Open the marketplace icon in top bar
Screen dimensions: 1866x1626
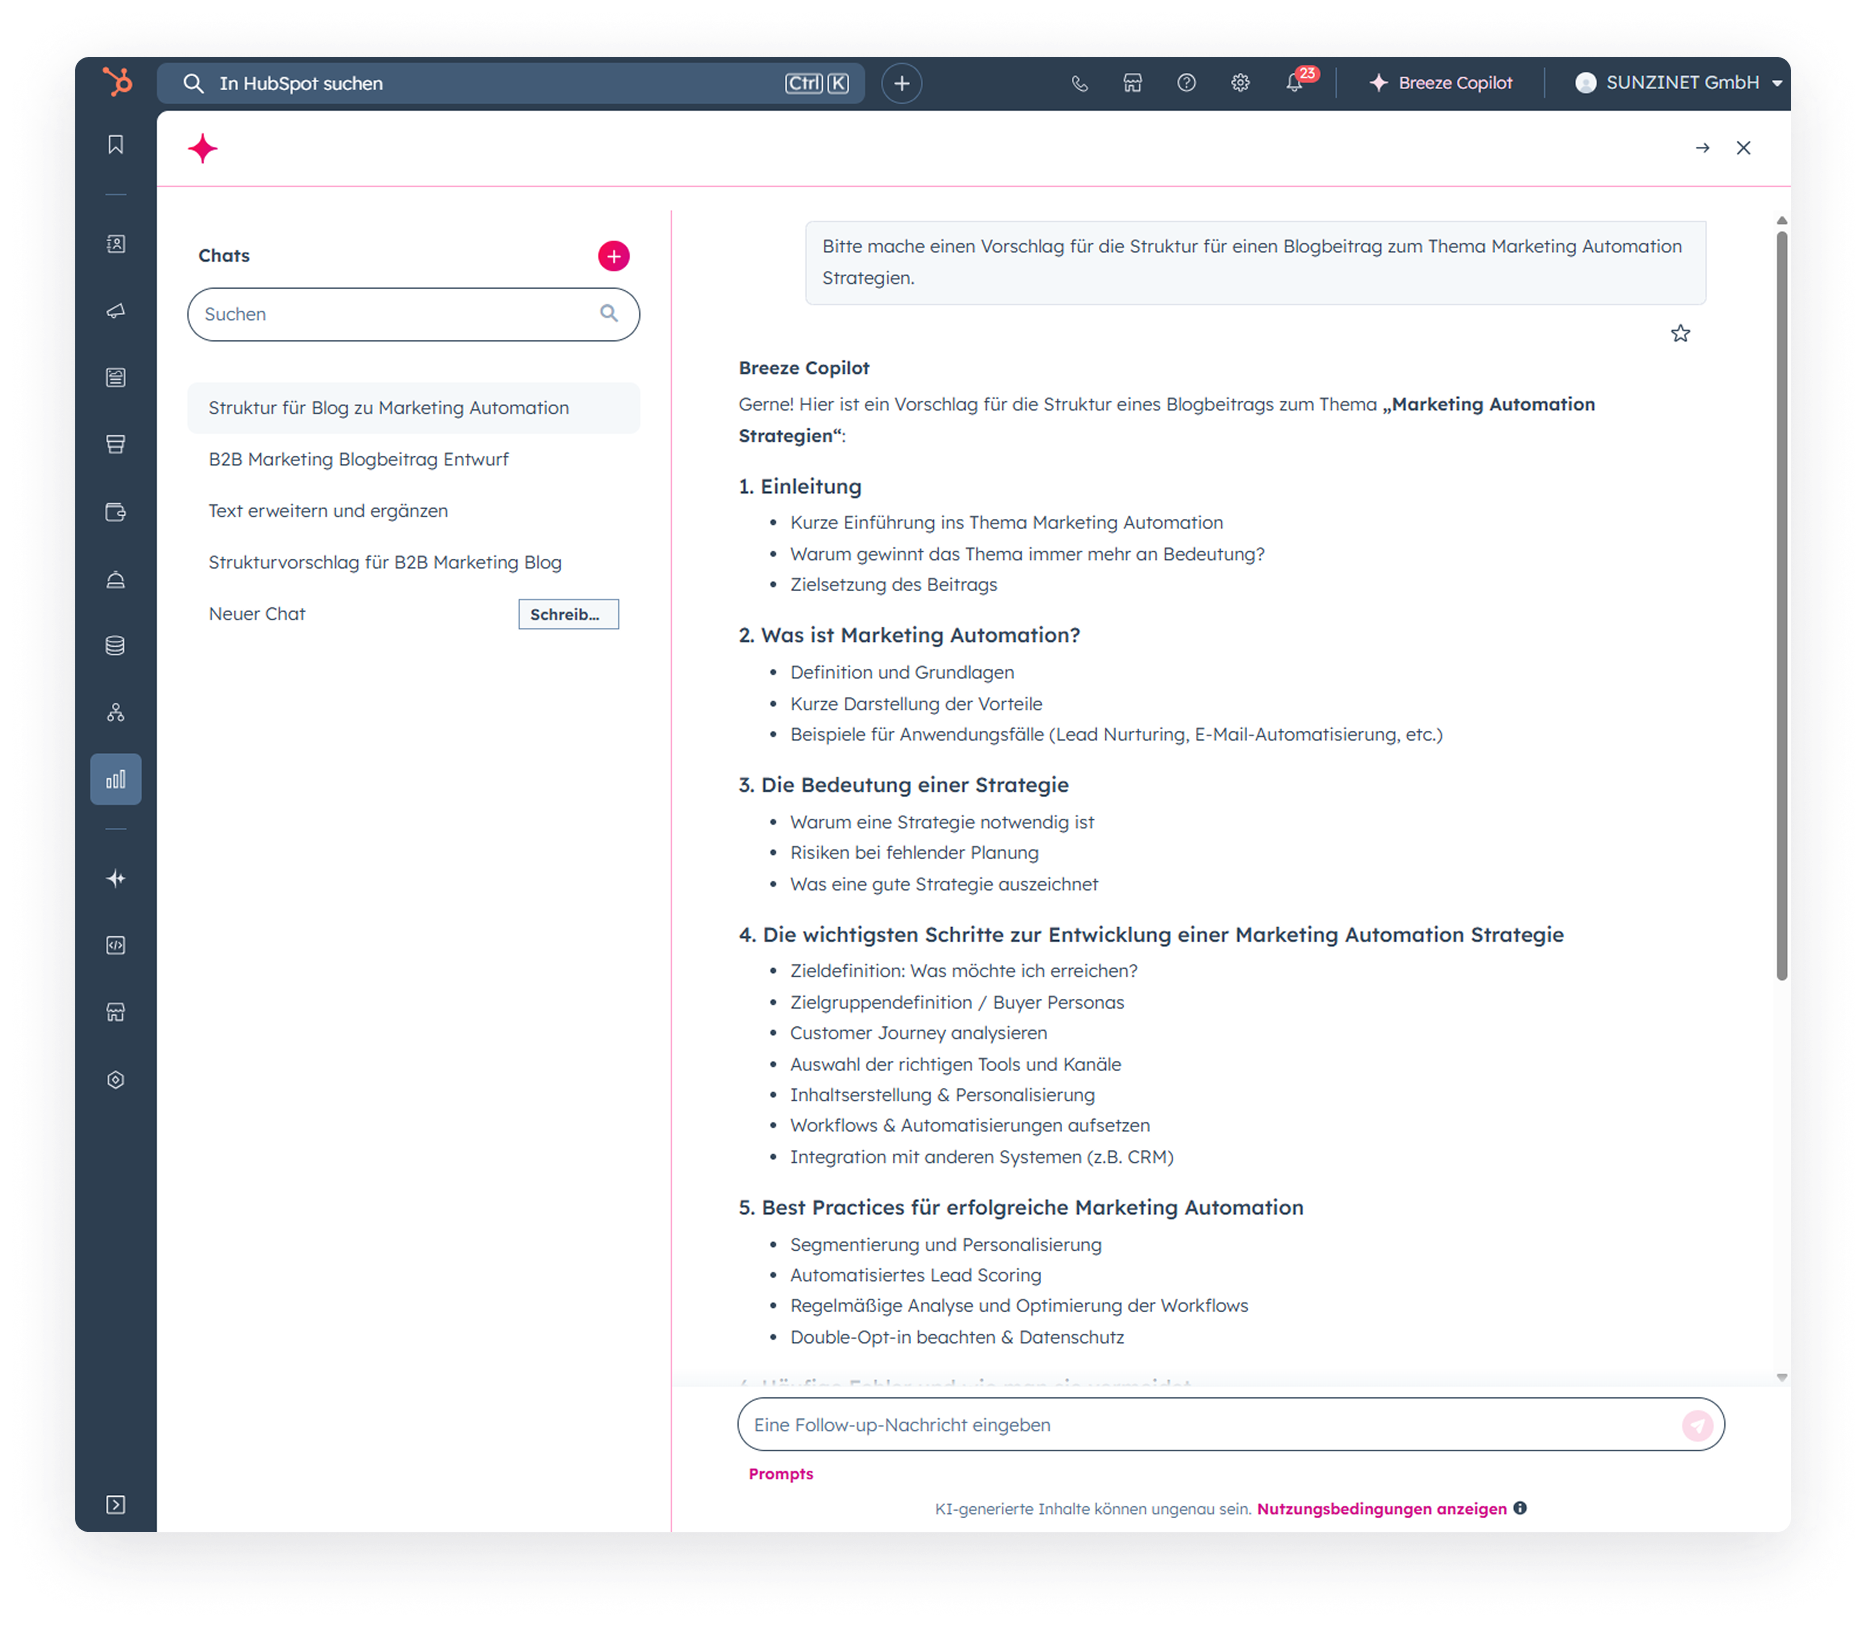click(1132, 83)
